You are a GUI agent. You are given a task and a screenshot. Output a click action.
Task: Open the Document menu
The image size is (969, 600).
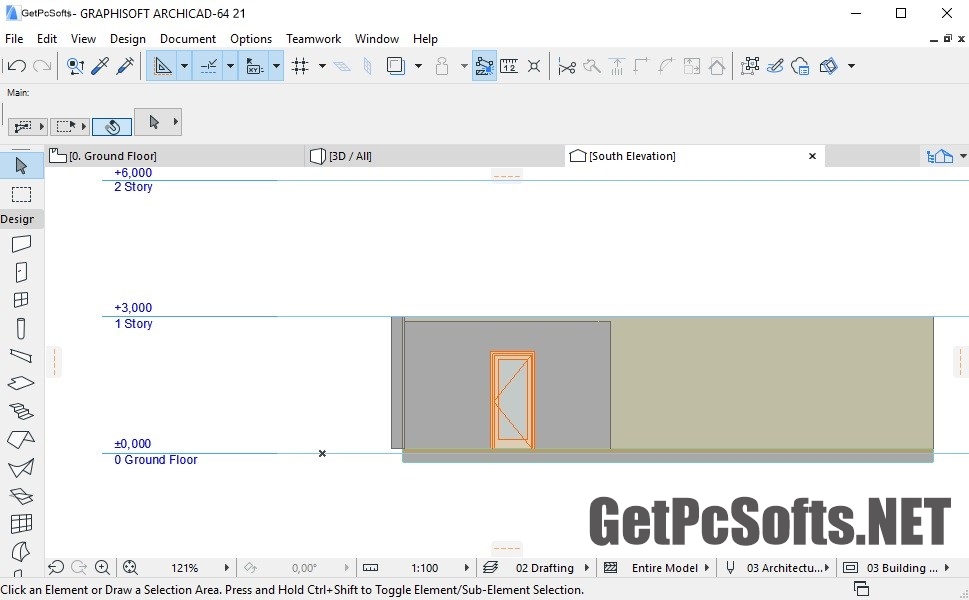tap(188, 38)
